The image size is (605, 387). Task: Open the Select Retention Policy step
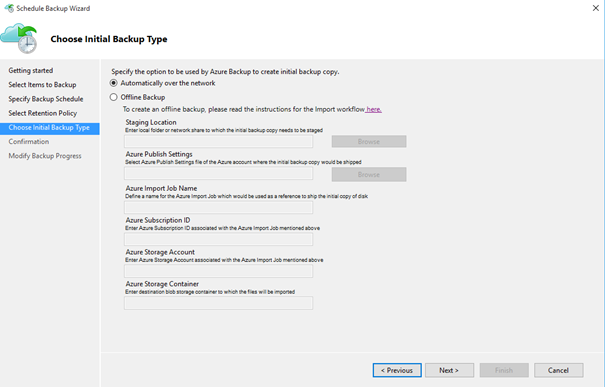[x=43, y=113]
